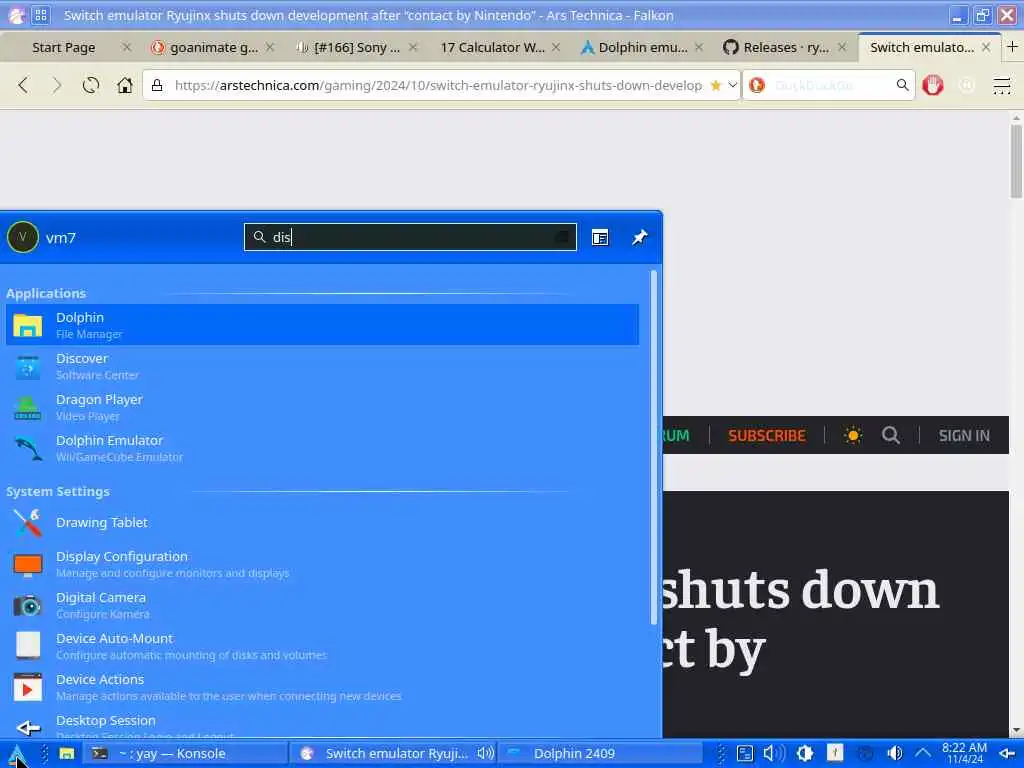Viewport: 1024px width, 768px height.
Task: Click the browser page vertical scrollbar
Action: point(1016,161)
